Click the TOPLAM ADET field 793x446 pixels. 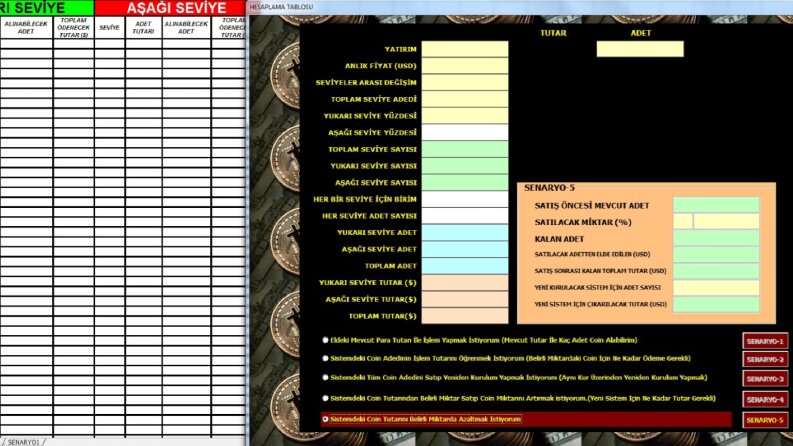tap(465, 266)
